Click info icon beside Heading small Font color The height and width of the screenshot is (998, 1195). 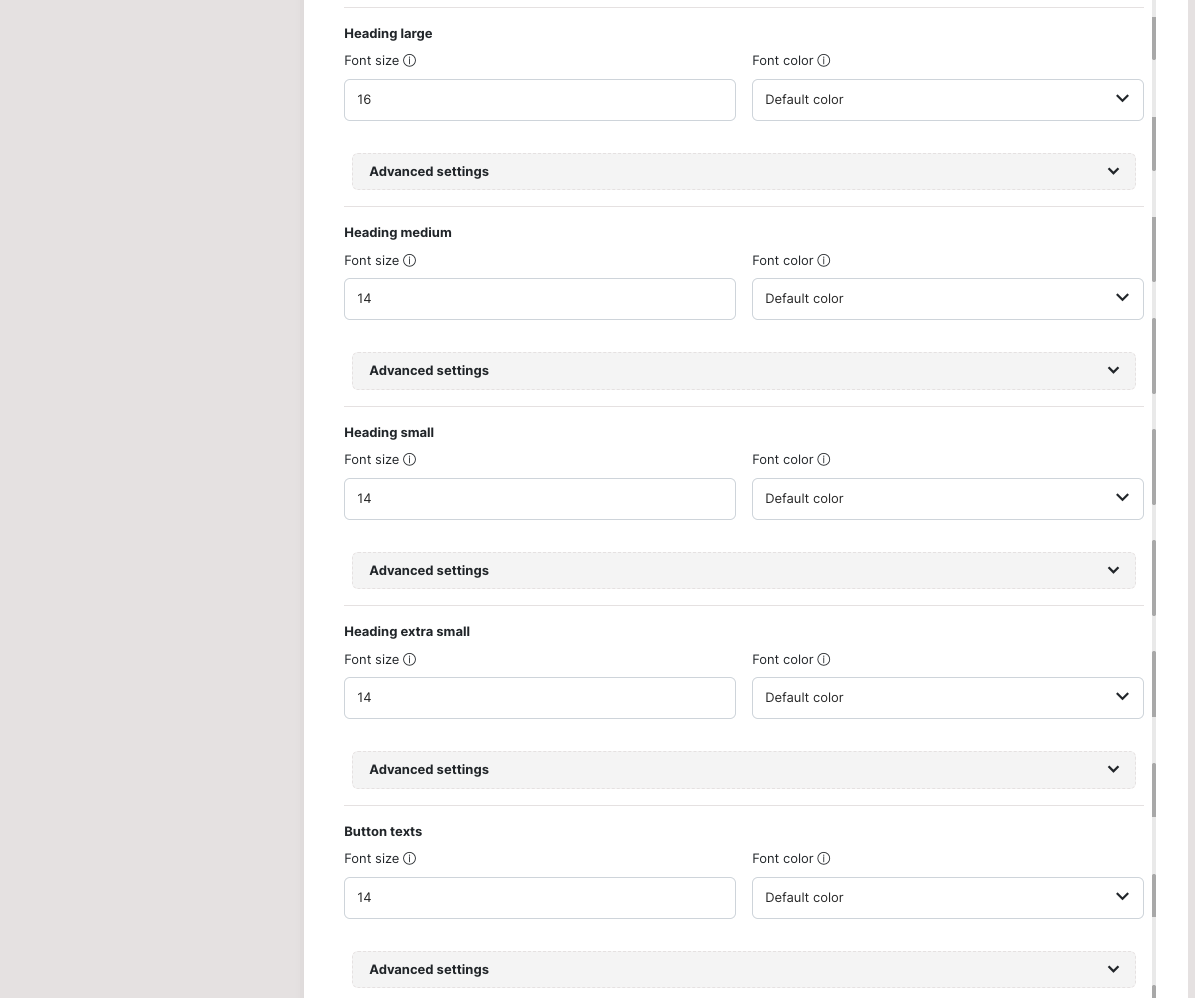pyautogui.click(x=823, y=460)
